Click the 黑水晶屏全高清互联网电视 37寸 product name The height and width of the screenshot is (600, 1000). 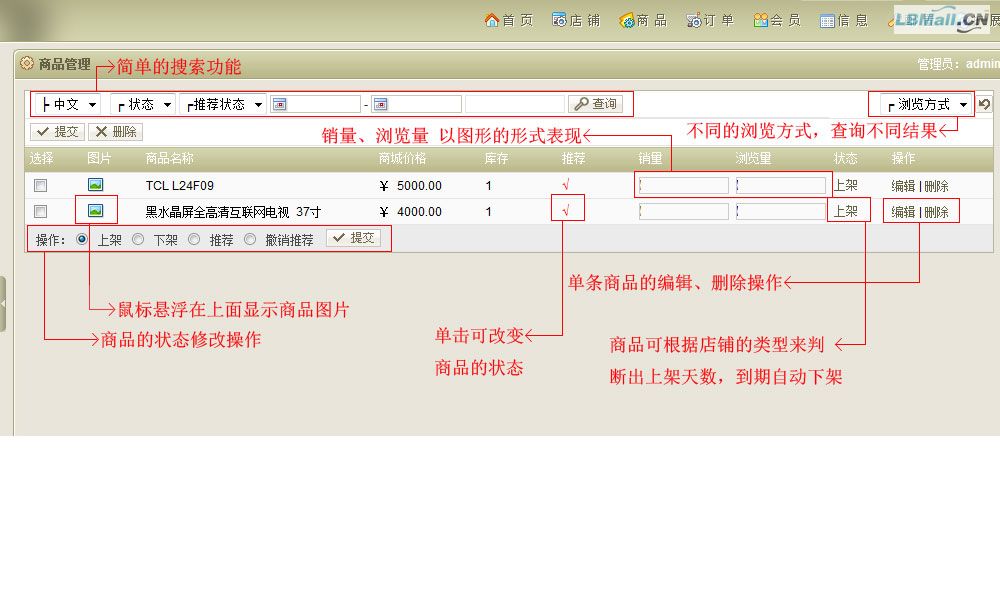233,212
